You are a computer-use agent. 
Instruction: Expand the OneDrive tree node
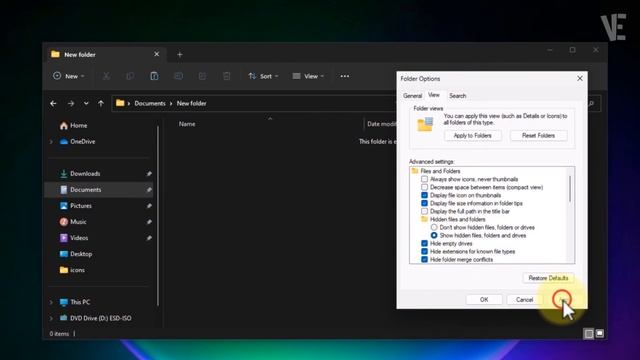click(x=51, y=142)
